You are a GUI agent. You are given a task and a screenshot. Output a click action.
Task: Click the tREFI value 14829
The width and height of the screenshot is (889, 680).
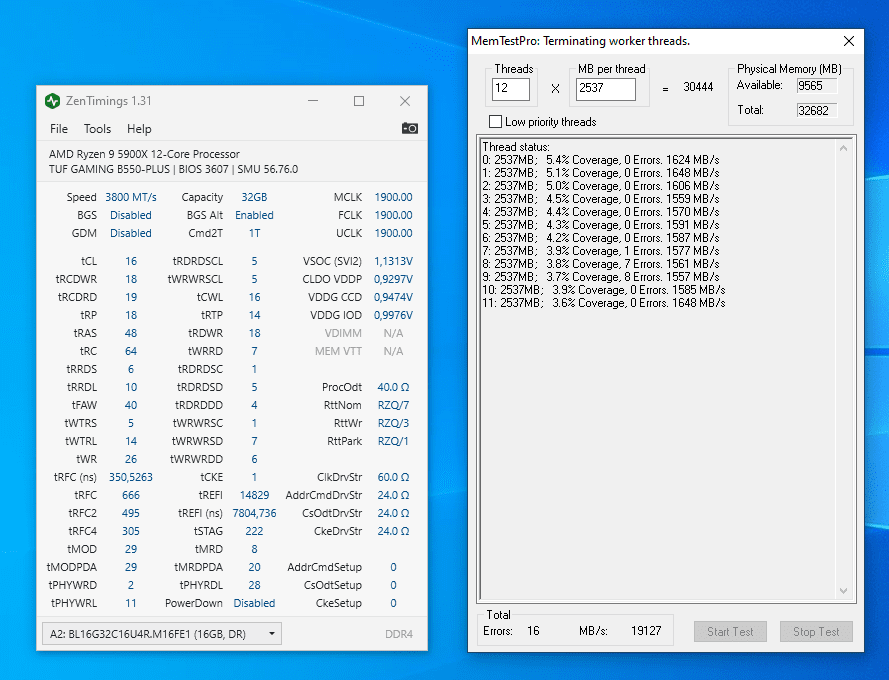pyautogui.click(x=254, y=496)
